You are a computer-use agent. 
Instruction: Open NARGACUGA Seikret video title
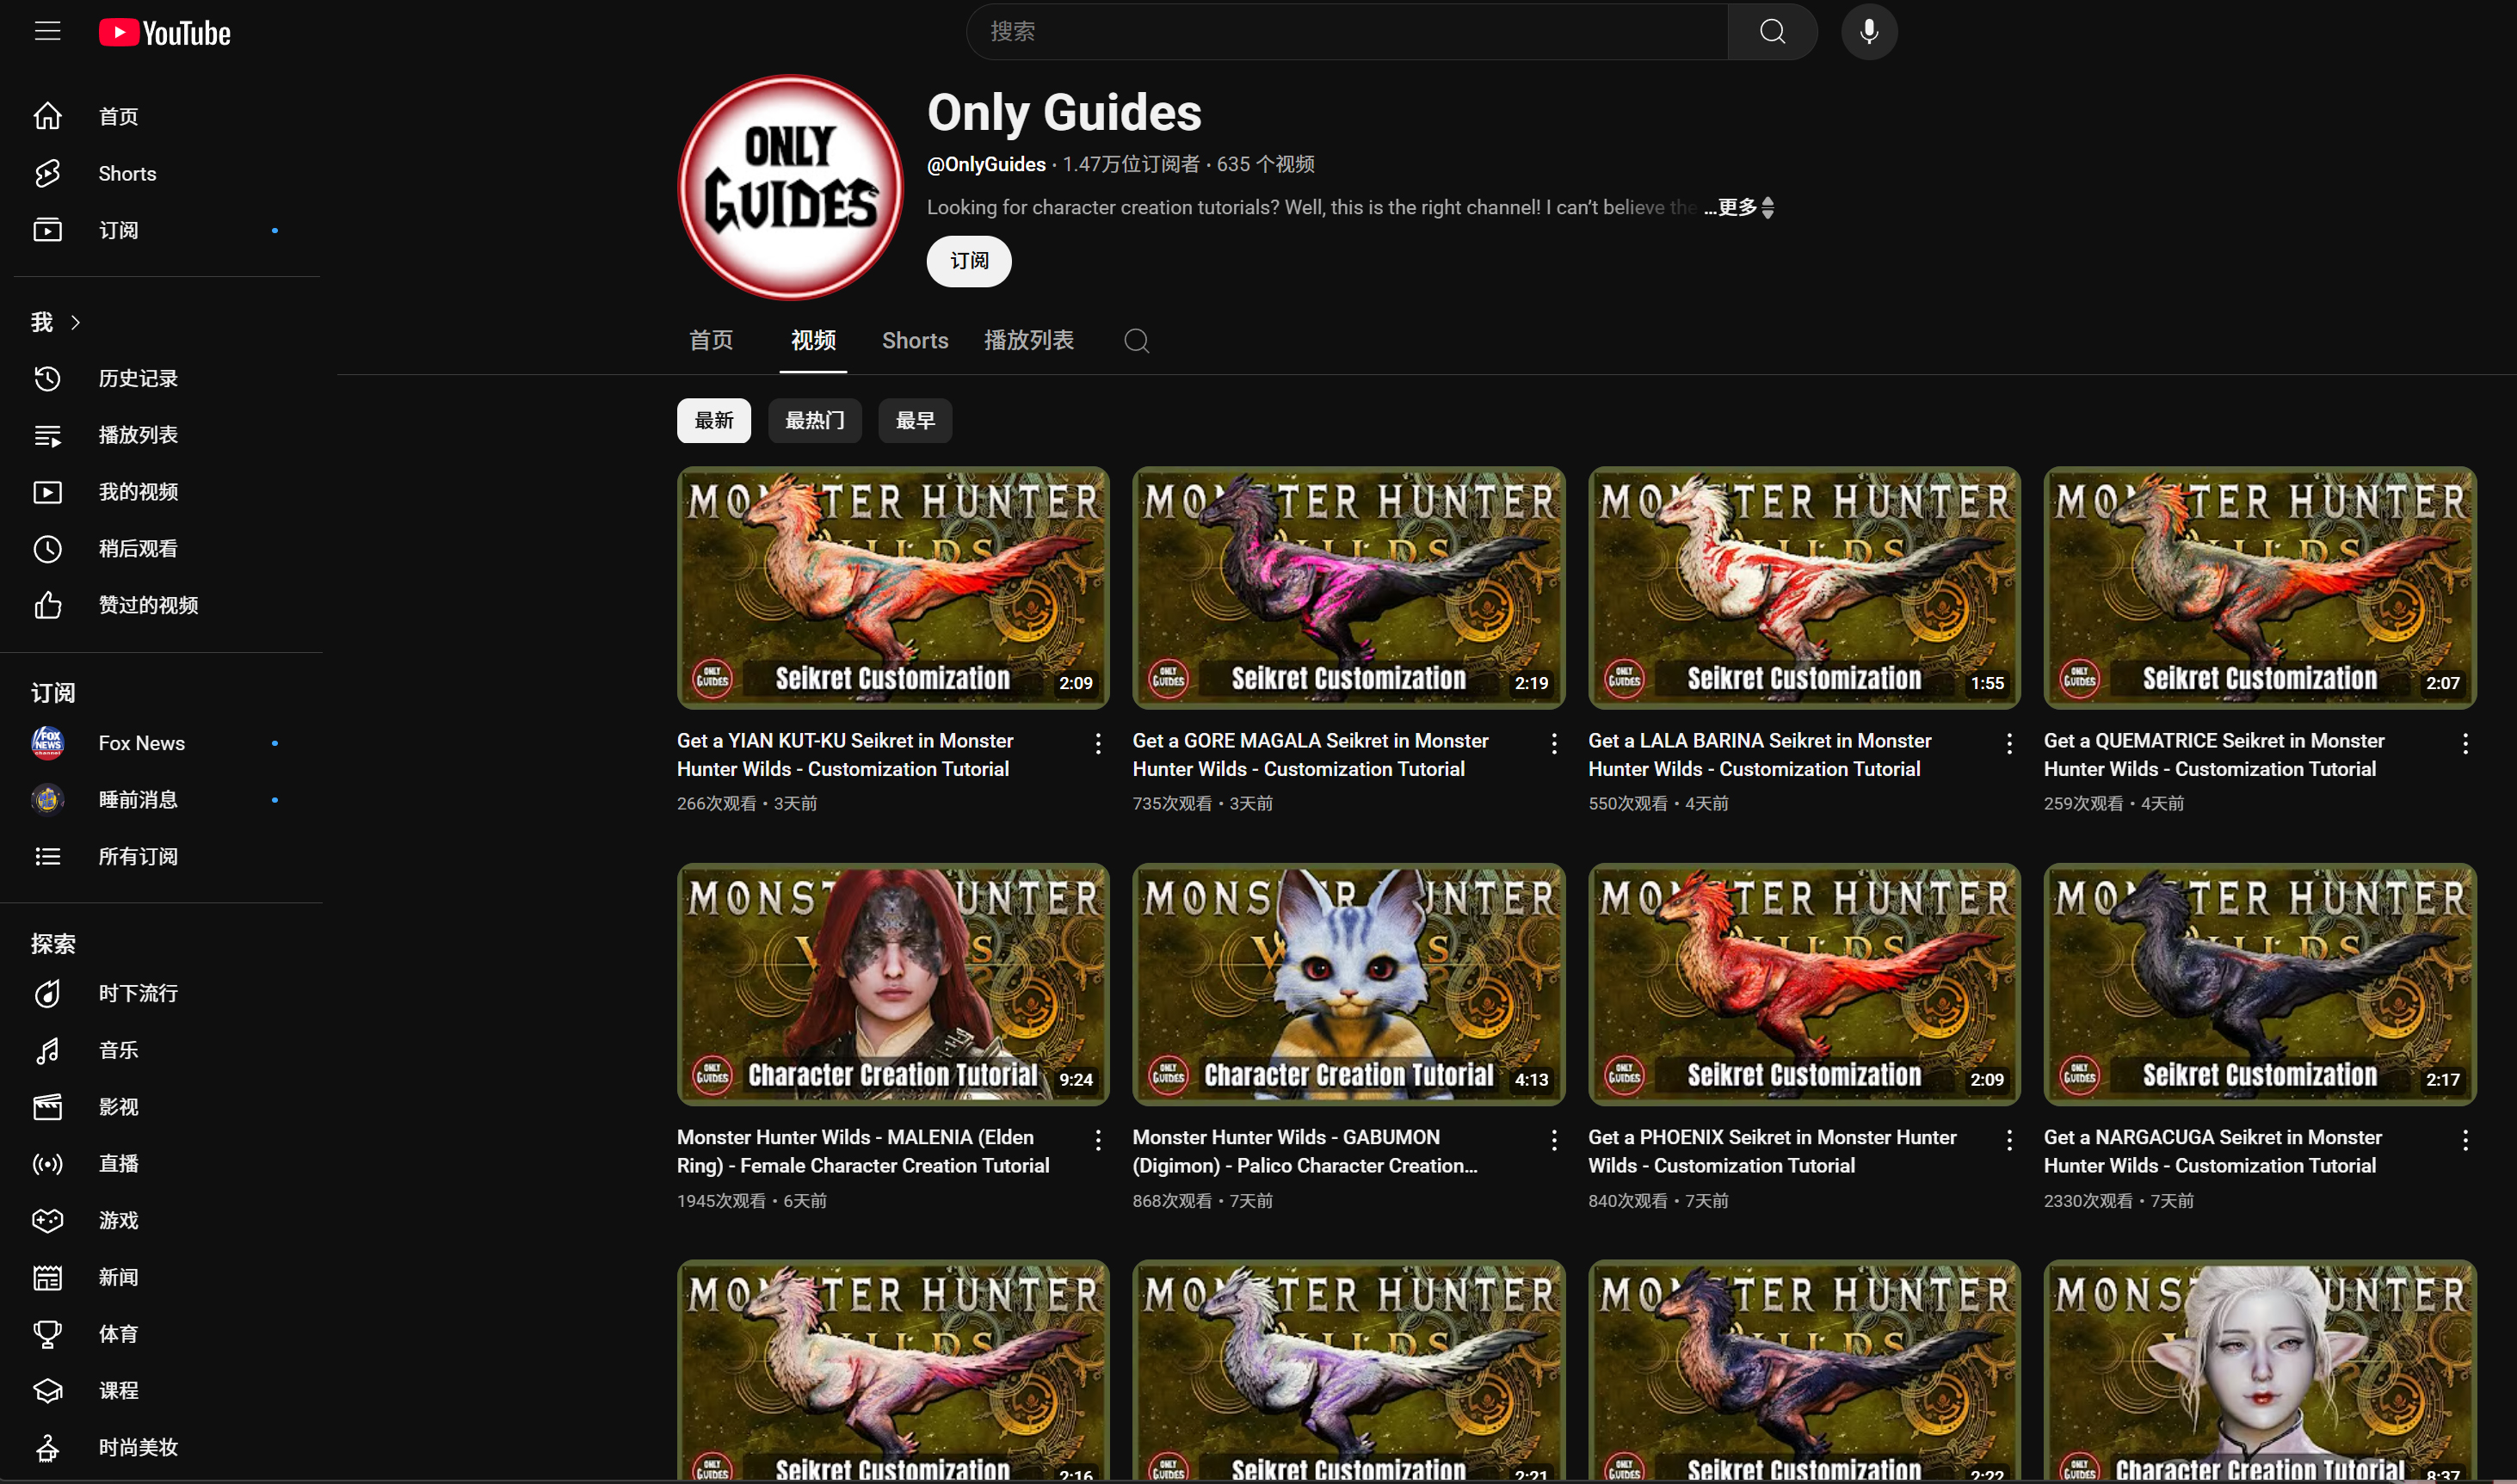click(x=2213, y=1152)
